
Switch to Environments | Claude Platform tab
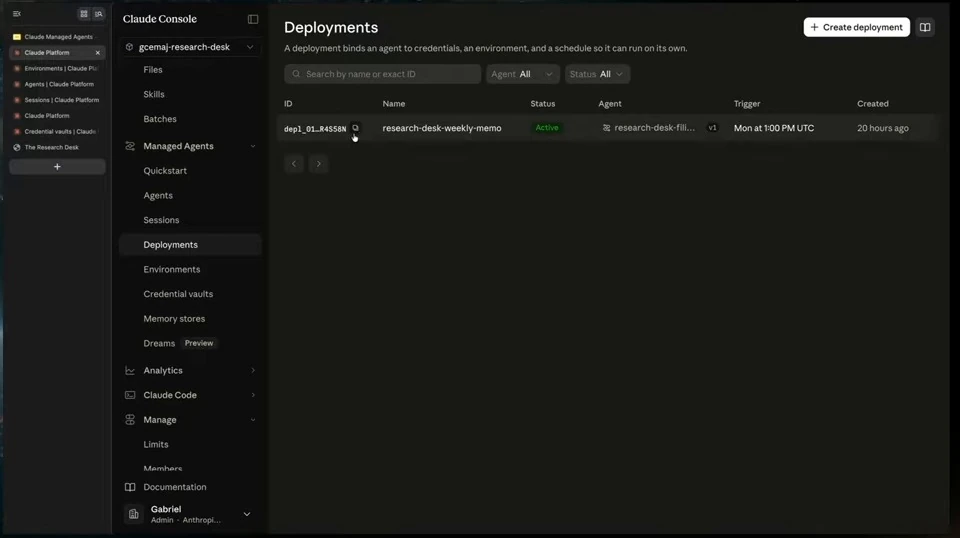click(58, 69)
